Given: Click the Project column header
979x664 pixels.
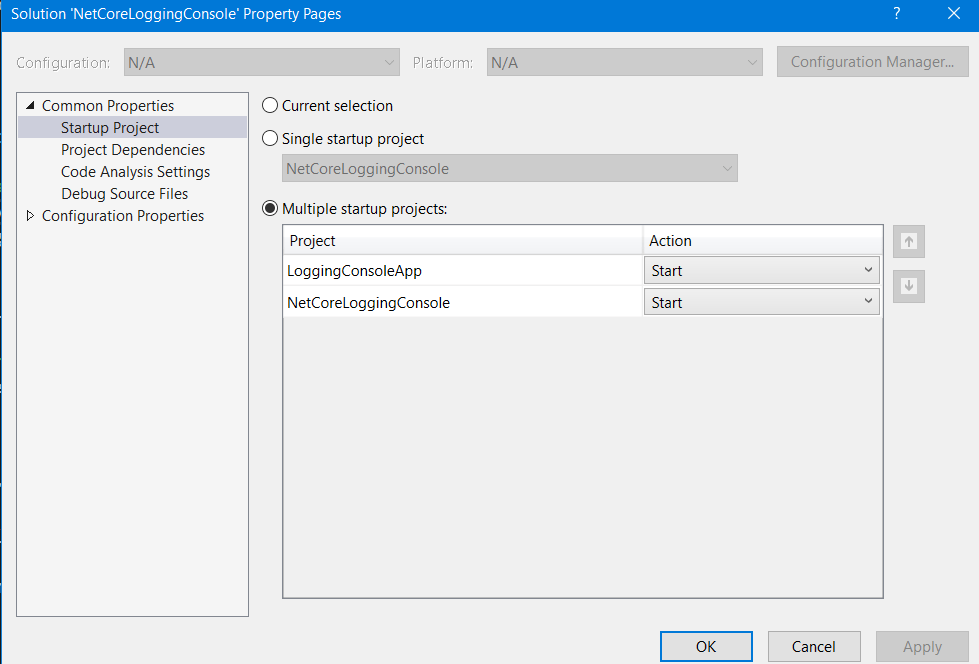Looking at the screenshot, I should pos(462,241).
